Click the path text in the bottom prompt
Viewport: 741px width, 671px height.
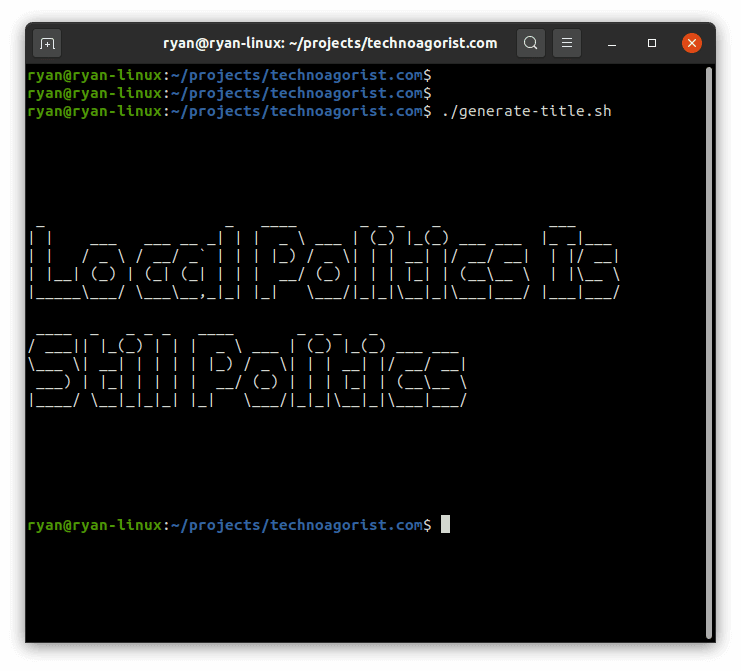295,525
